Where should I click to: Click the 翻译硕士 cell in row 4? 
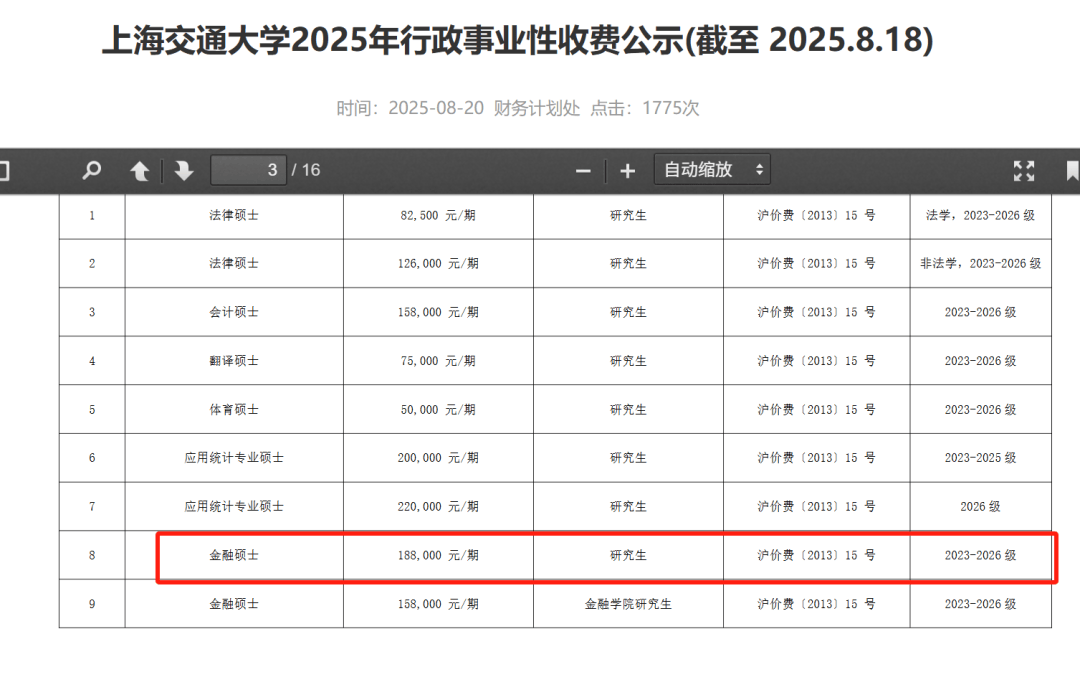[234, 361]
